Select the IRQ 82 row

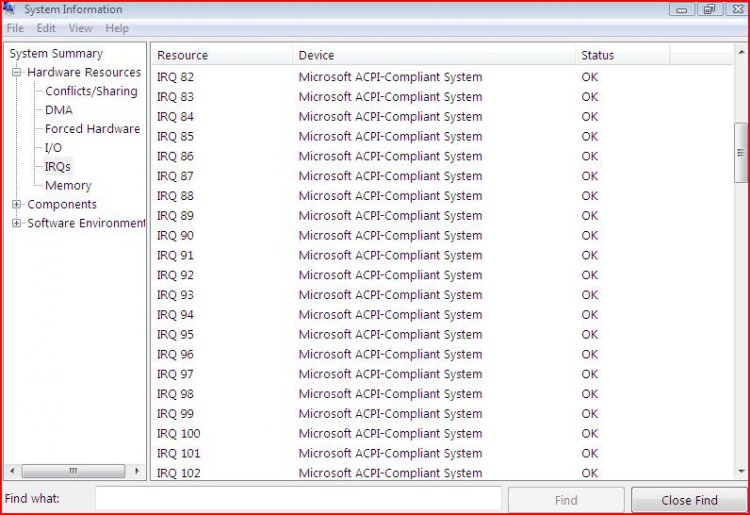441,77
